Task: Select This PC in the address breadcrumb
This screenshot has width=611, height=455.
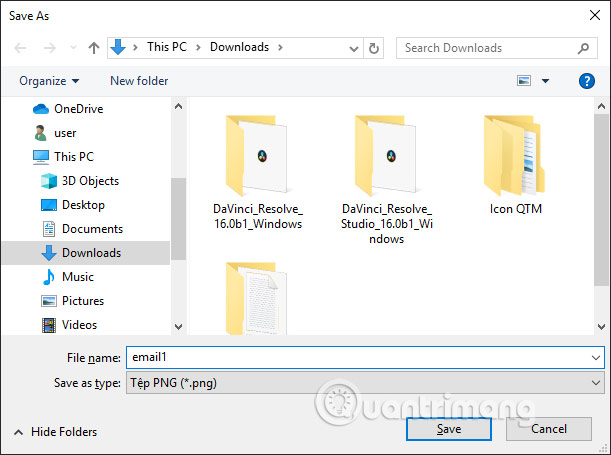Action: pyautogui.click(x=167, y=47)
